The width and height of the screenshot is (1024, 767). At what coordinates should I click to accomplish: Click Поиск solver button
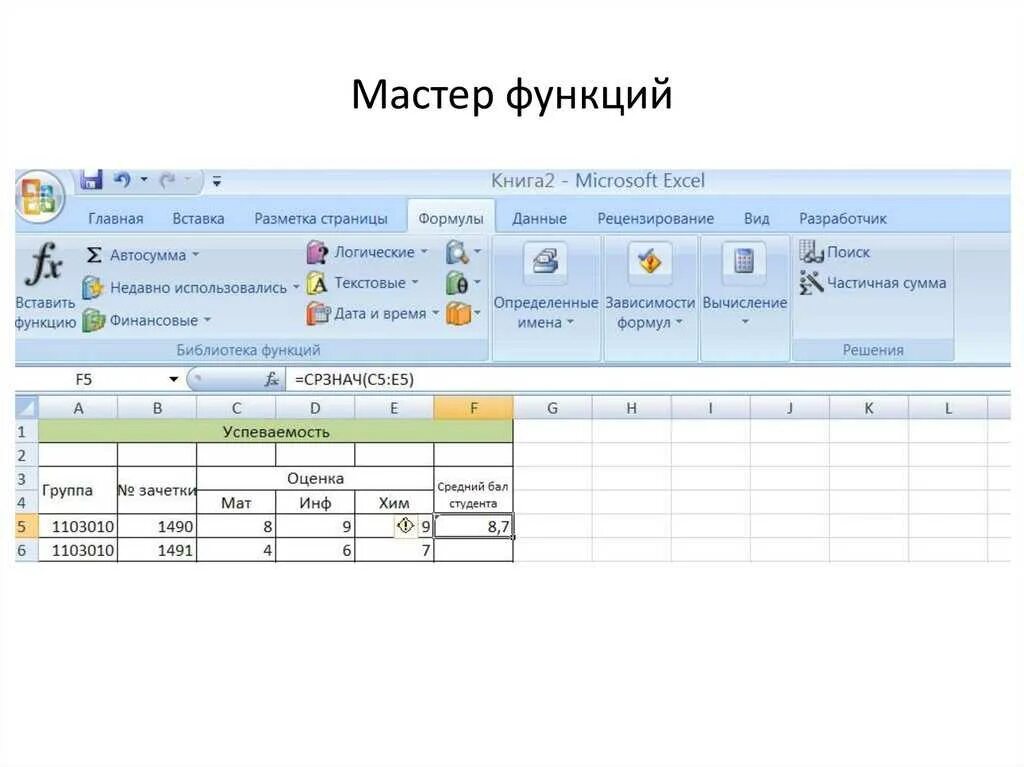click(835, 252)
